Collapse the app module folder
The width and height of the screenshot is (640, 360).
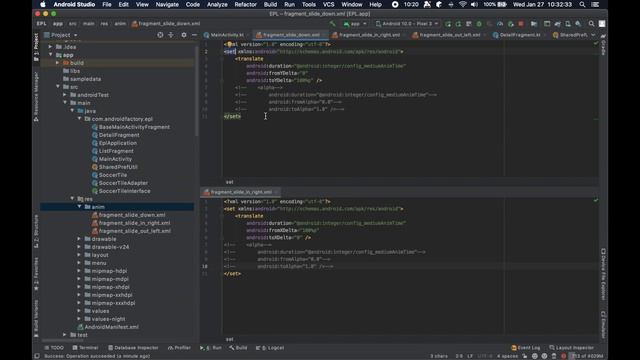(x=51, y=55)
